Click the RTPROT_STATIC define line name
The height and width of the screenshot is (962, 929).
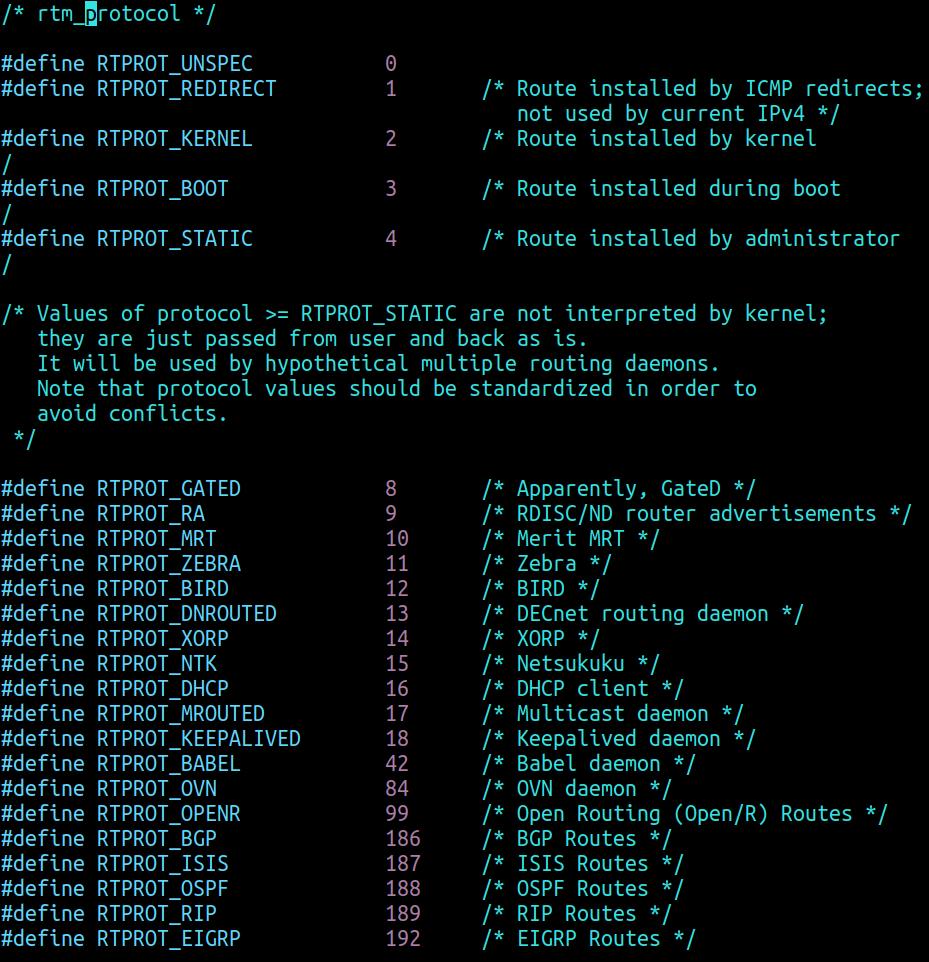tap(174, 239)
